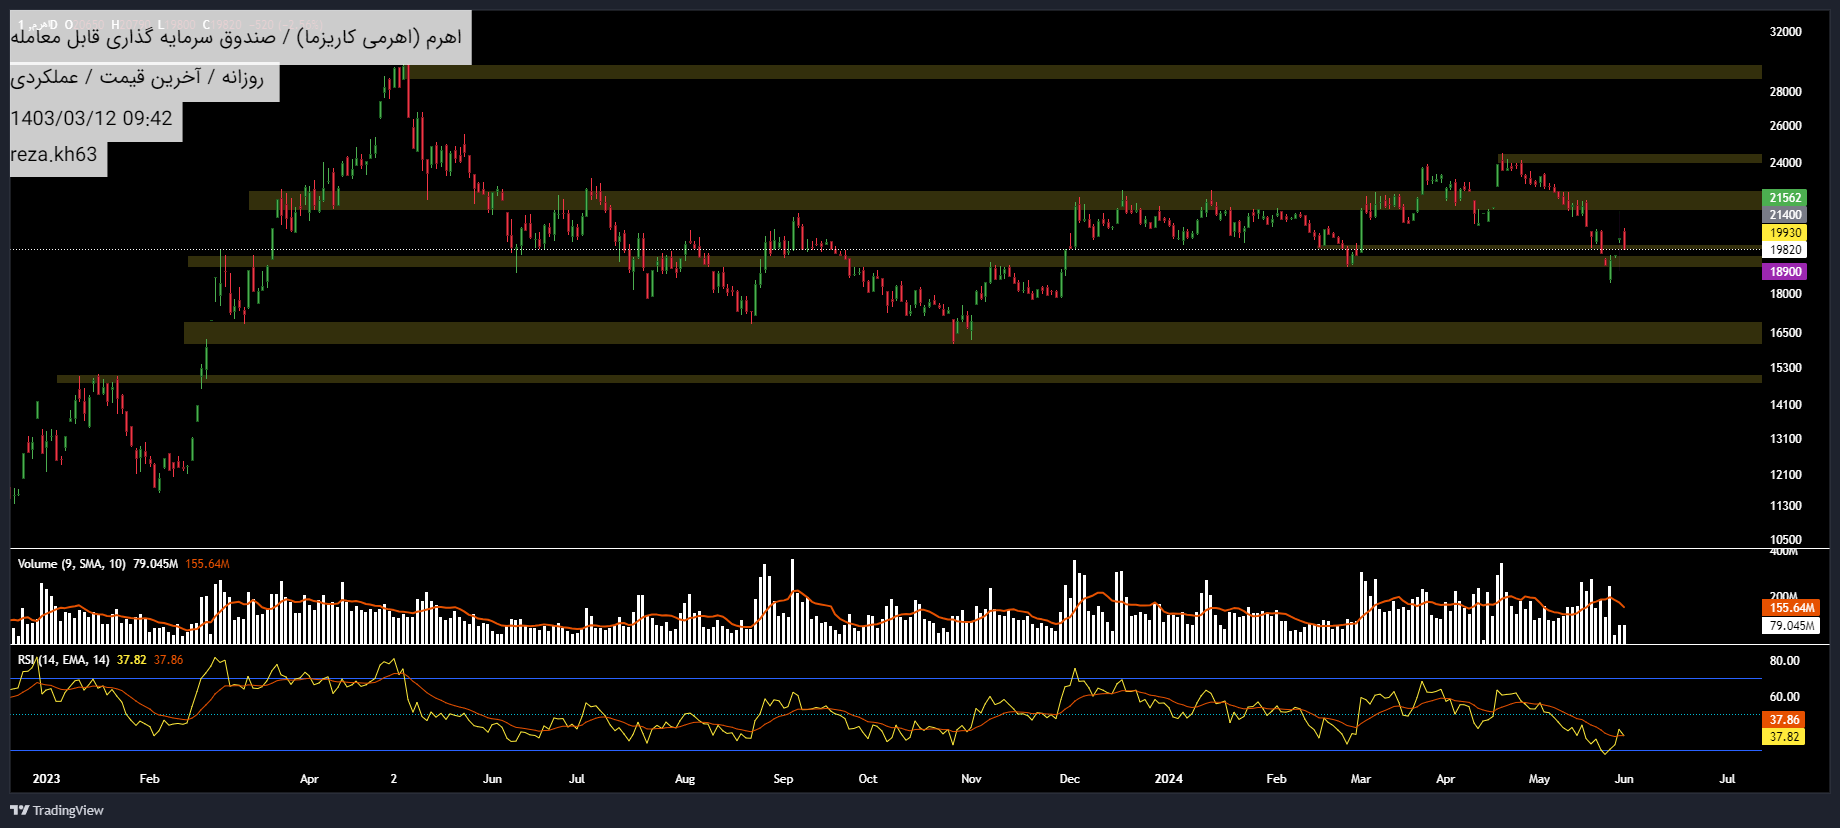Click the yellow 19930 price label
Image resolution: width=1840 pixels, height=828 pixels.
[x=1785, y=233]
